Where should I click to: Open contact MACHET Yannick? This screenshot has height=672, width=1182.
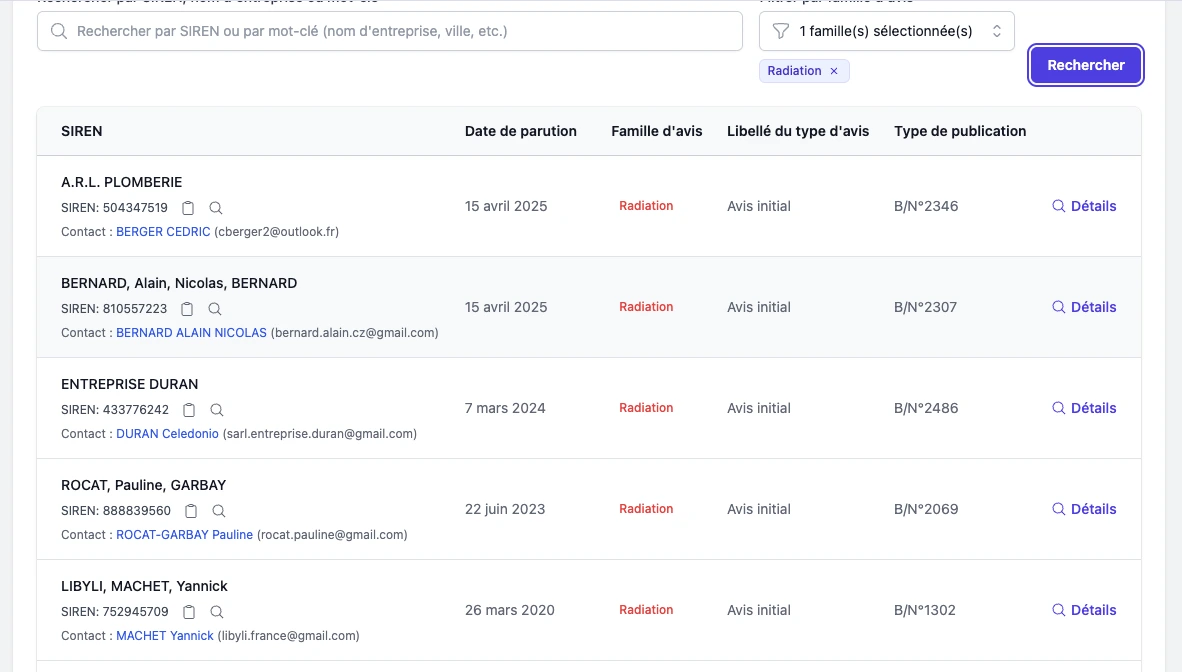point(165,636)
